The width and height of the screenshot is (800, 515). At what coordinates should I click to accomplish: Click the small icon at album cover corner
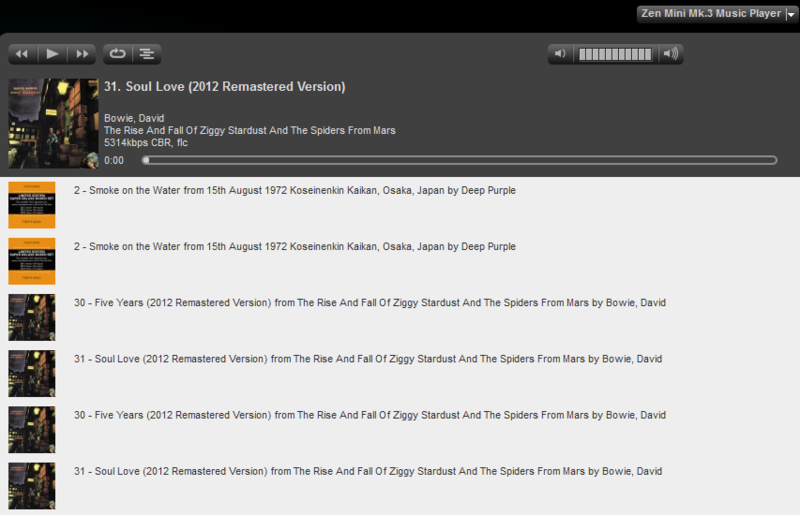[91, 160]
